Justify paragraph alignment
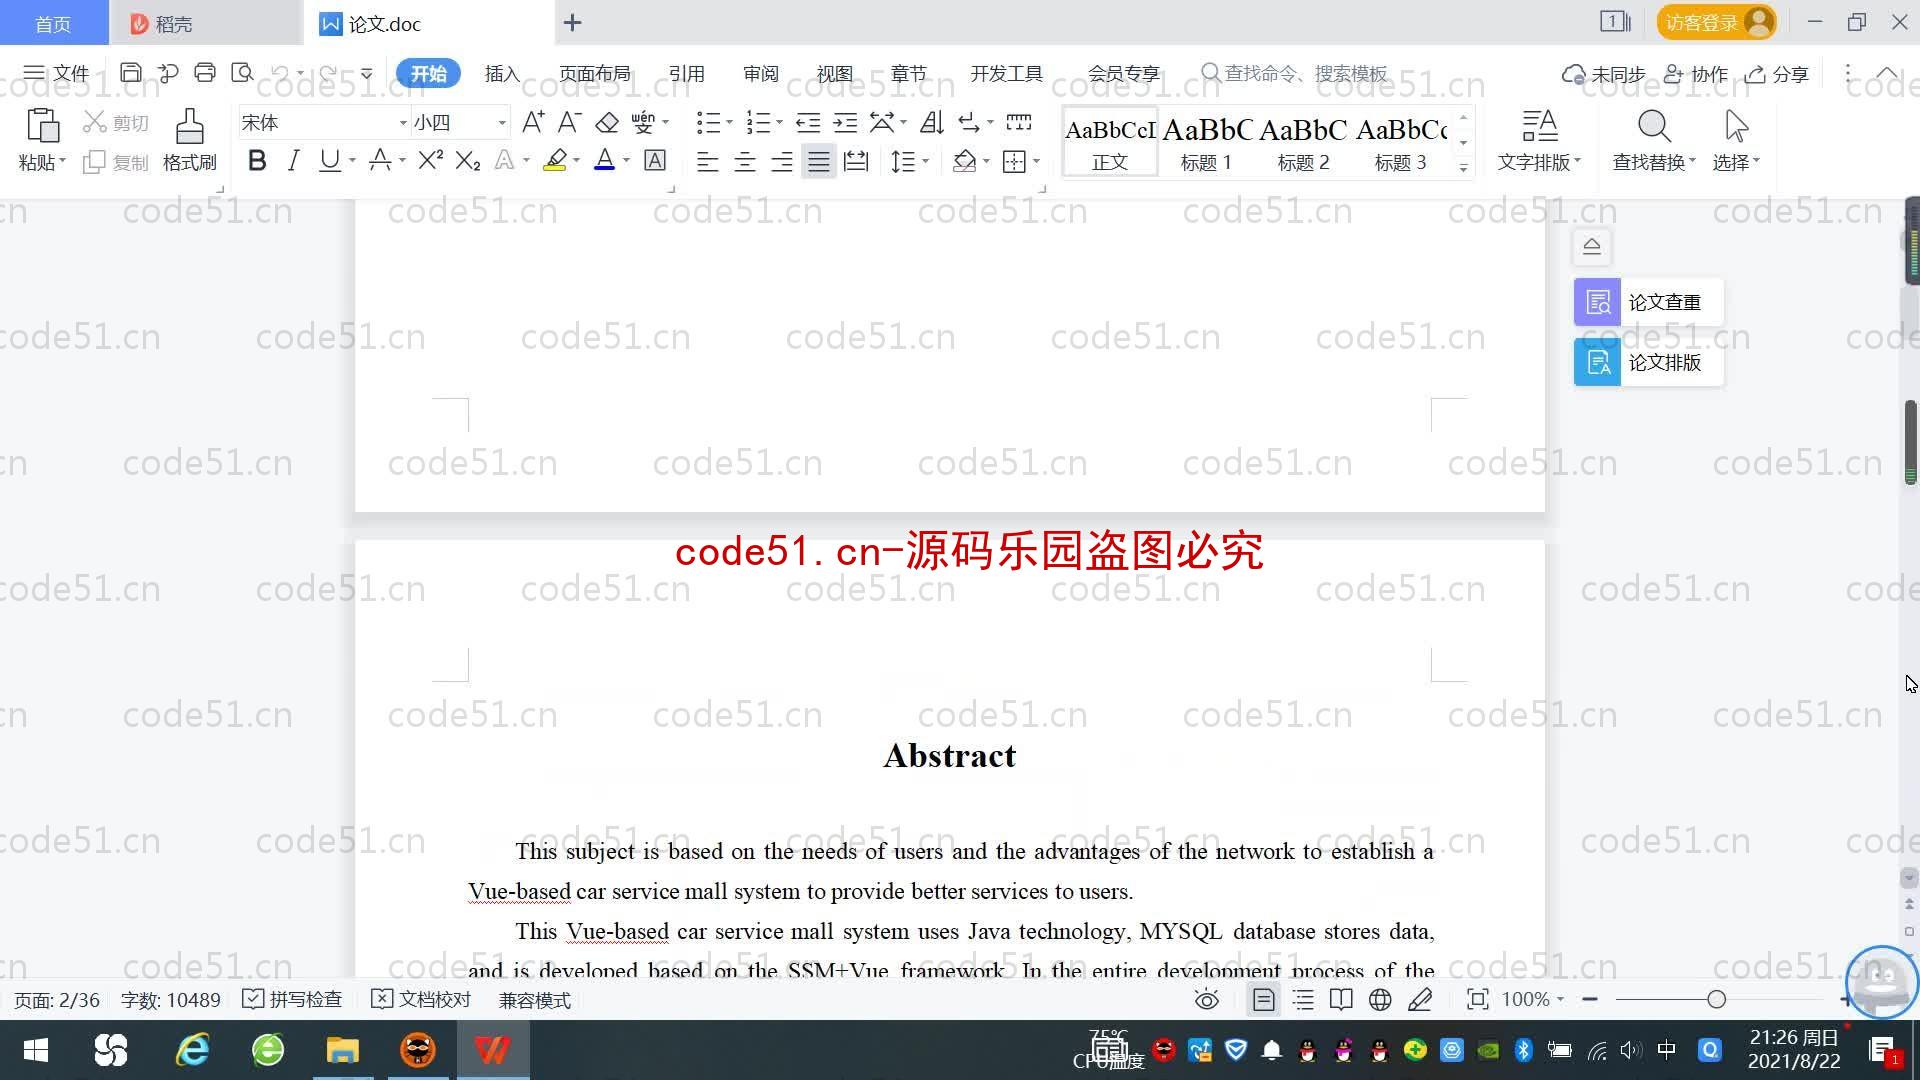This screenshot has height=1080, width=1920. tap(819, 161)
